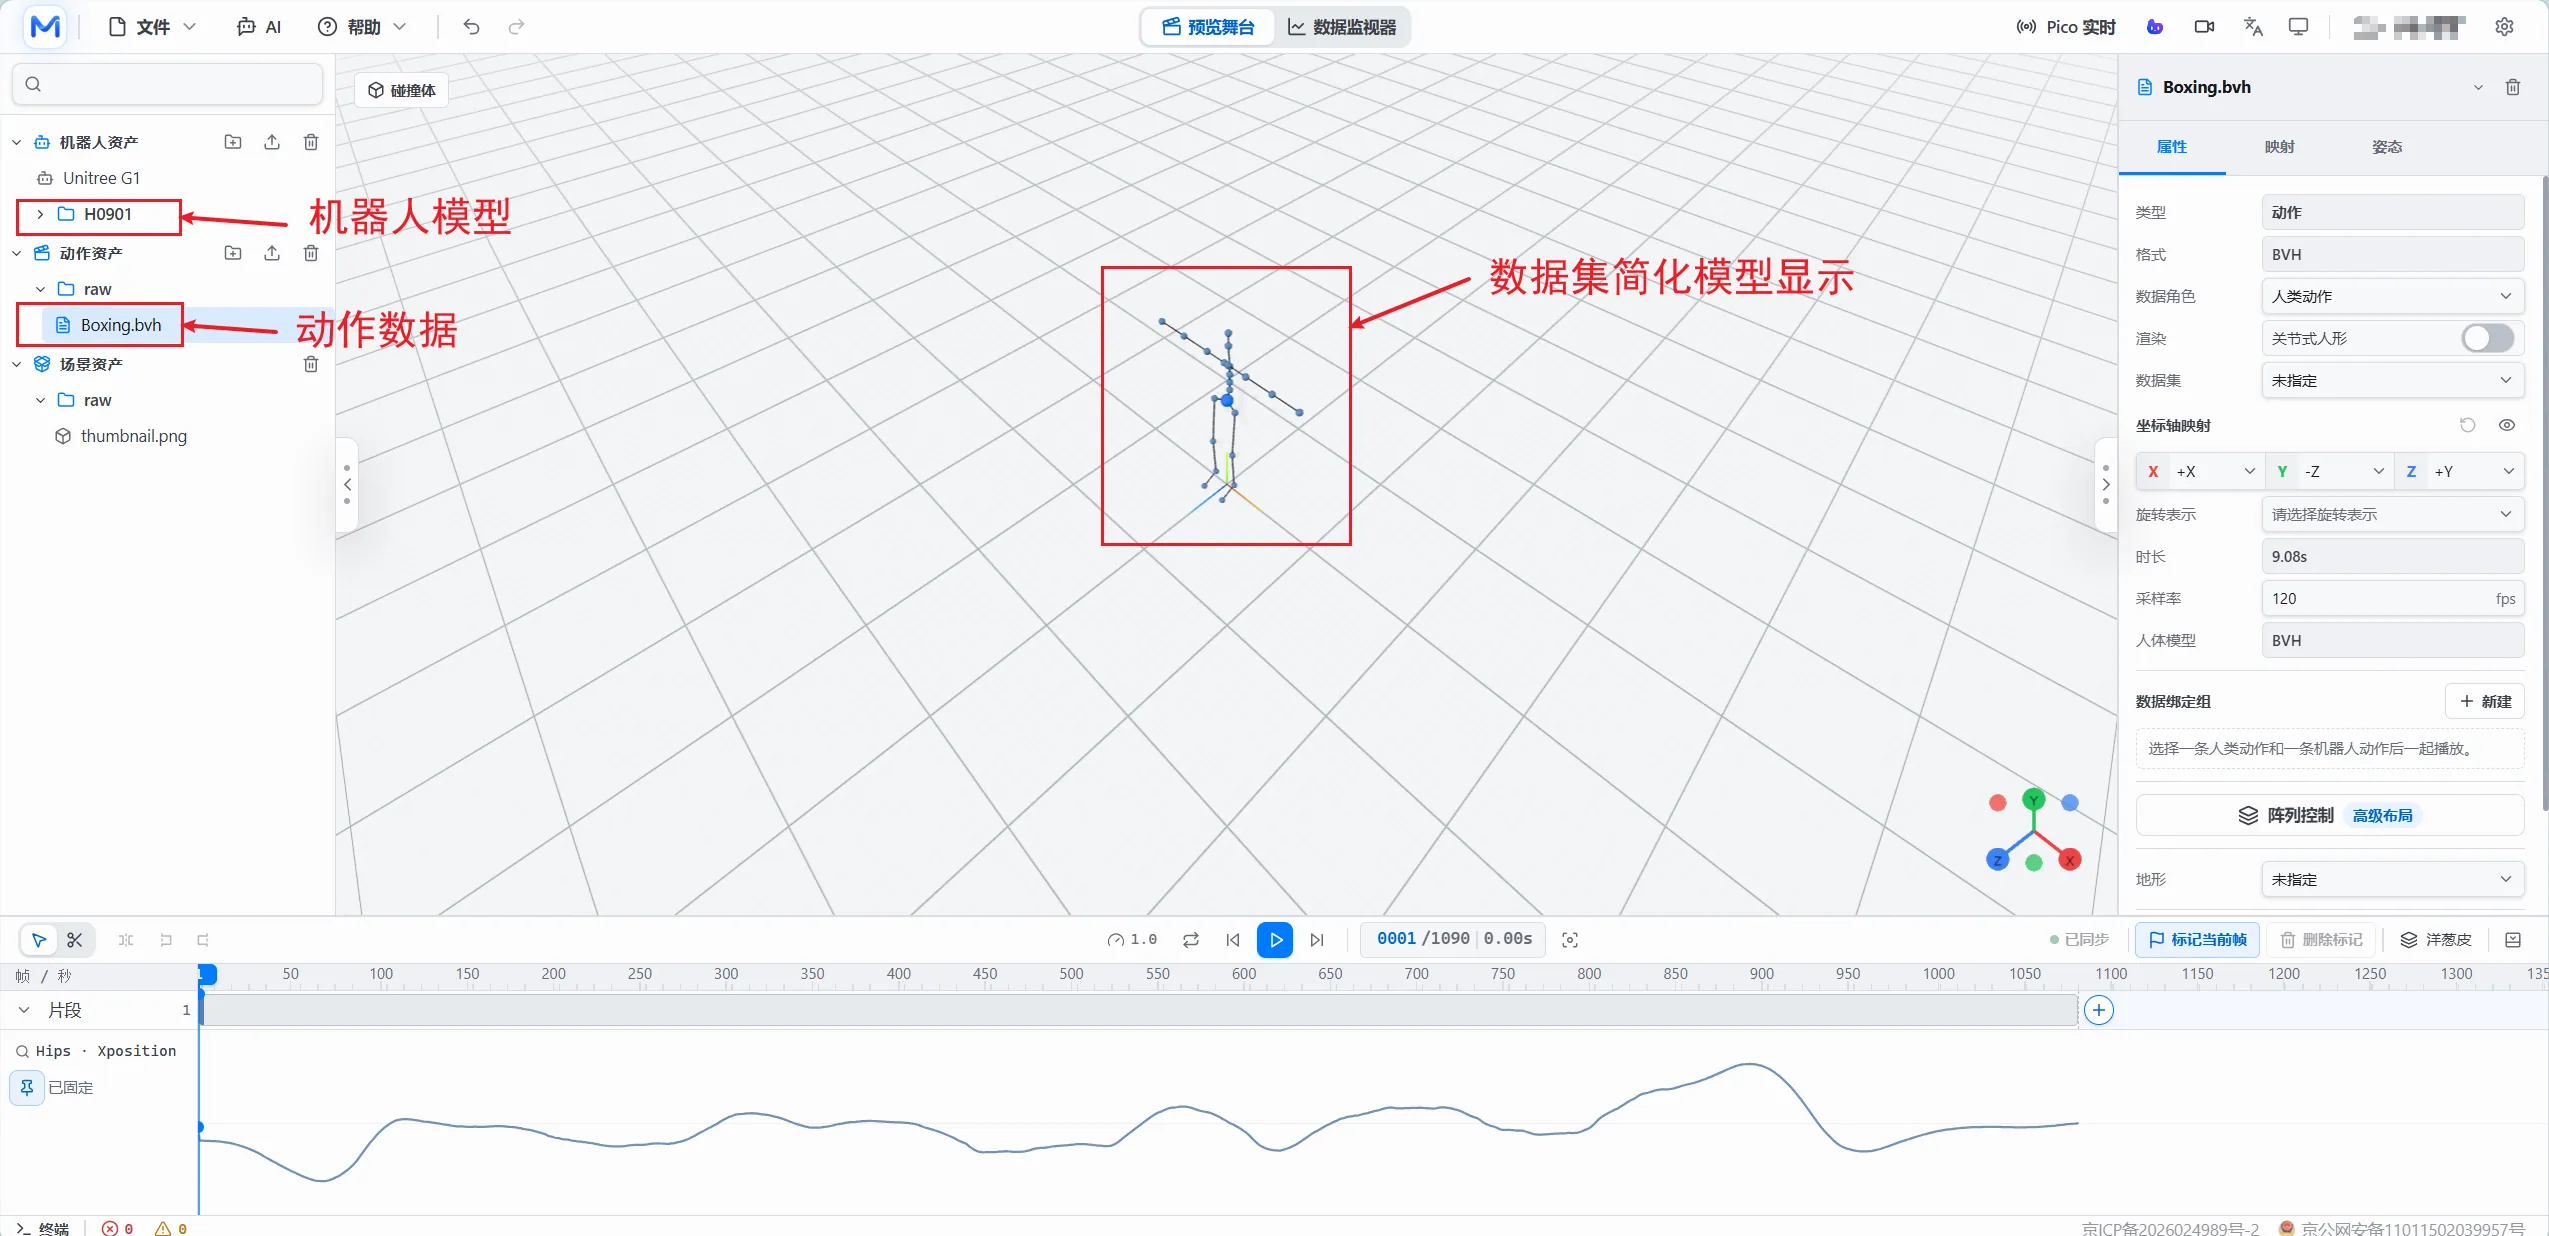Click 采样率 120 fps field

pos(2392,599)
